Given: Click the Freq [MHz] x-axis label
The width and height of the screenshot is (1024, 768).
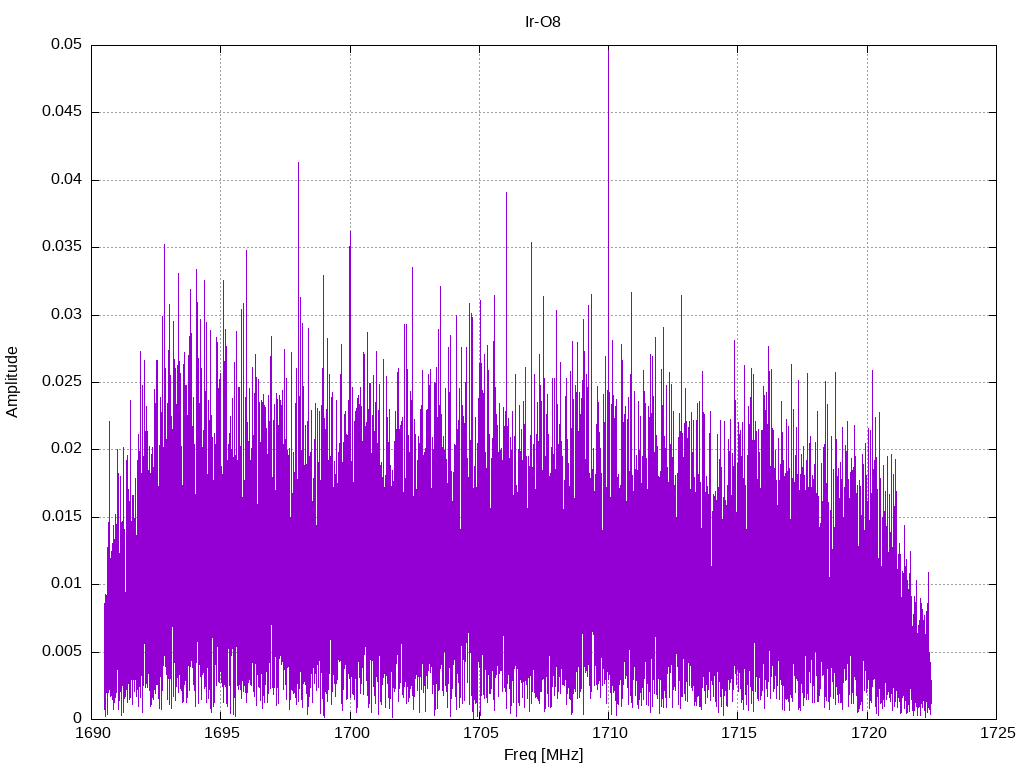Looking at the screenshot, I should (x=543, y=755).
